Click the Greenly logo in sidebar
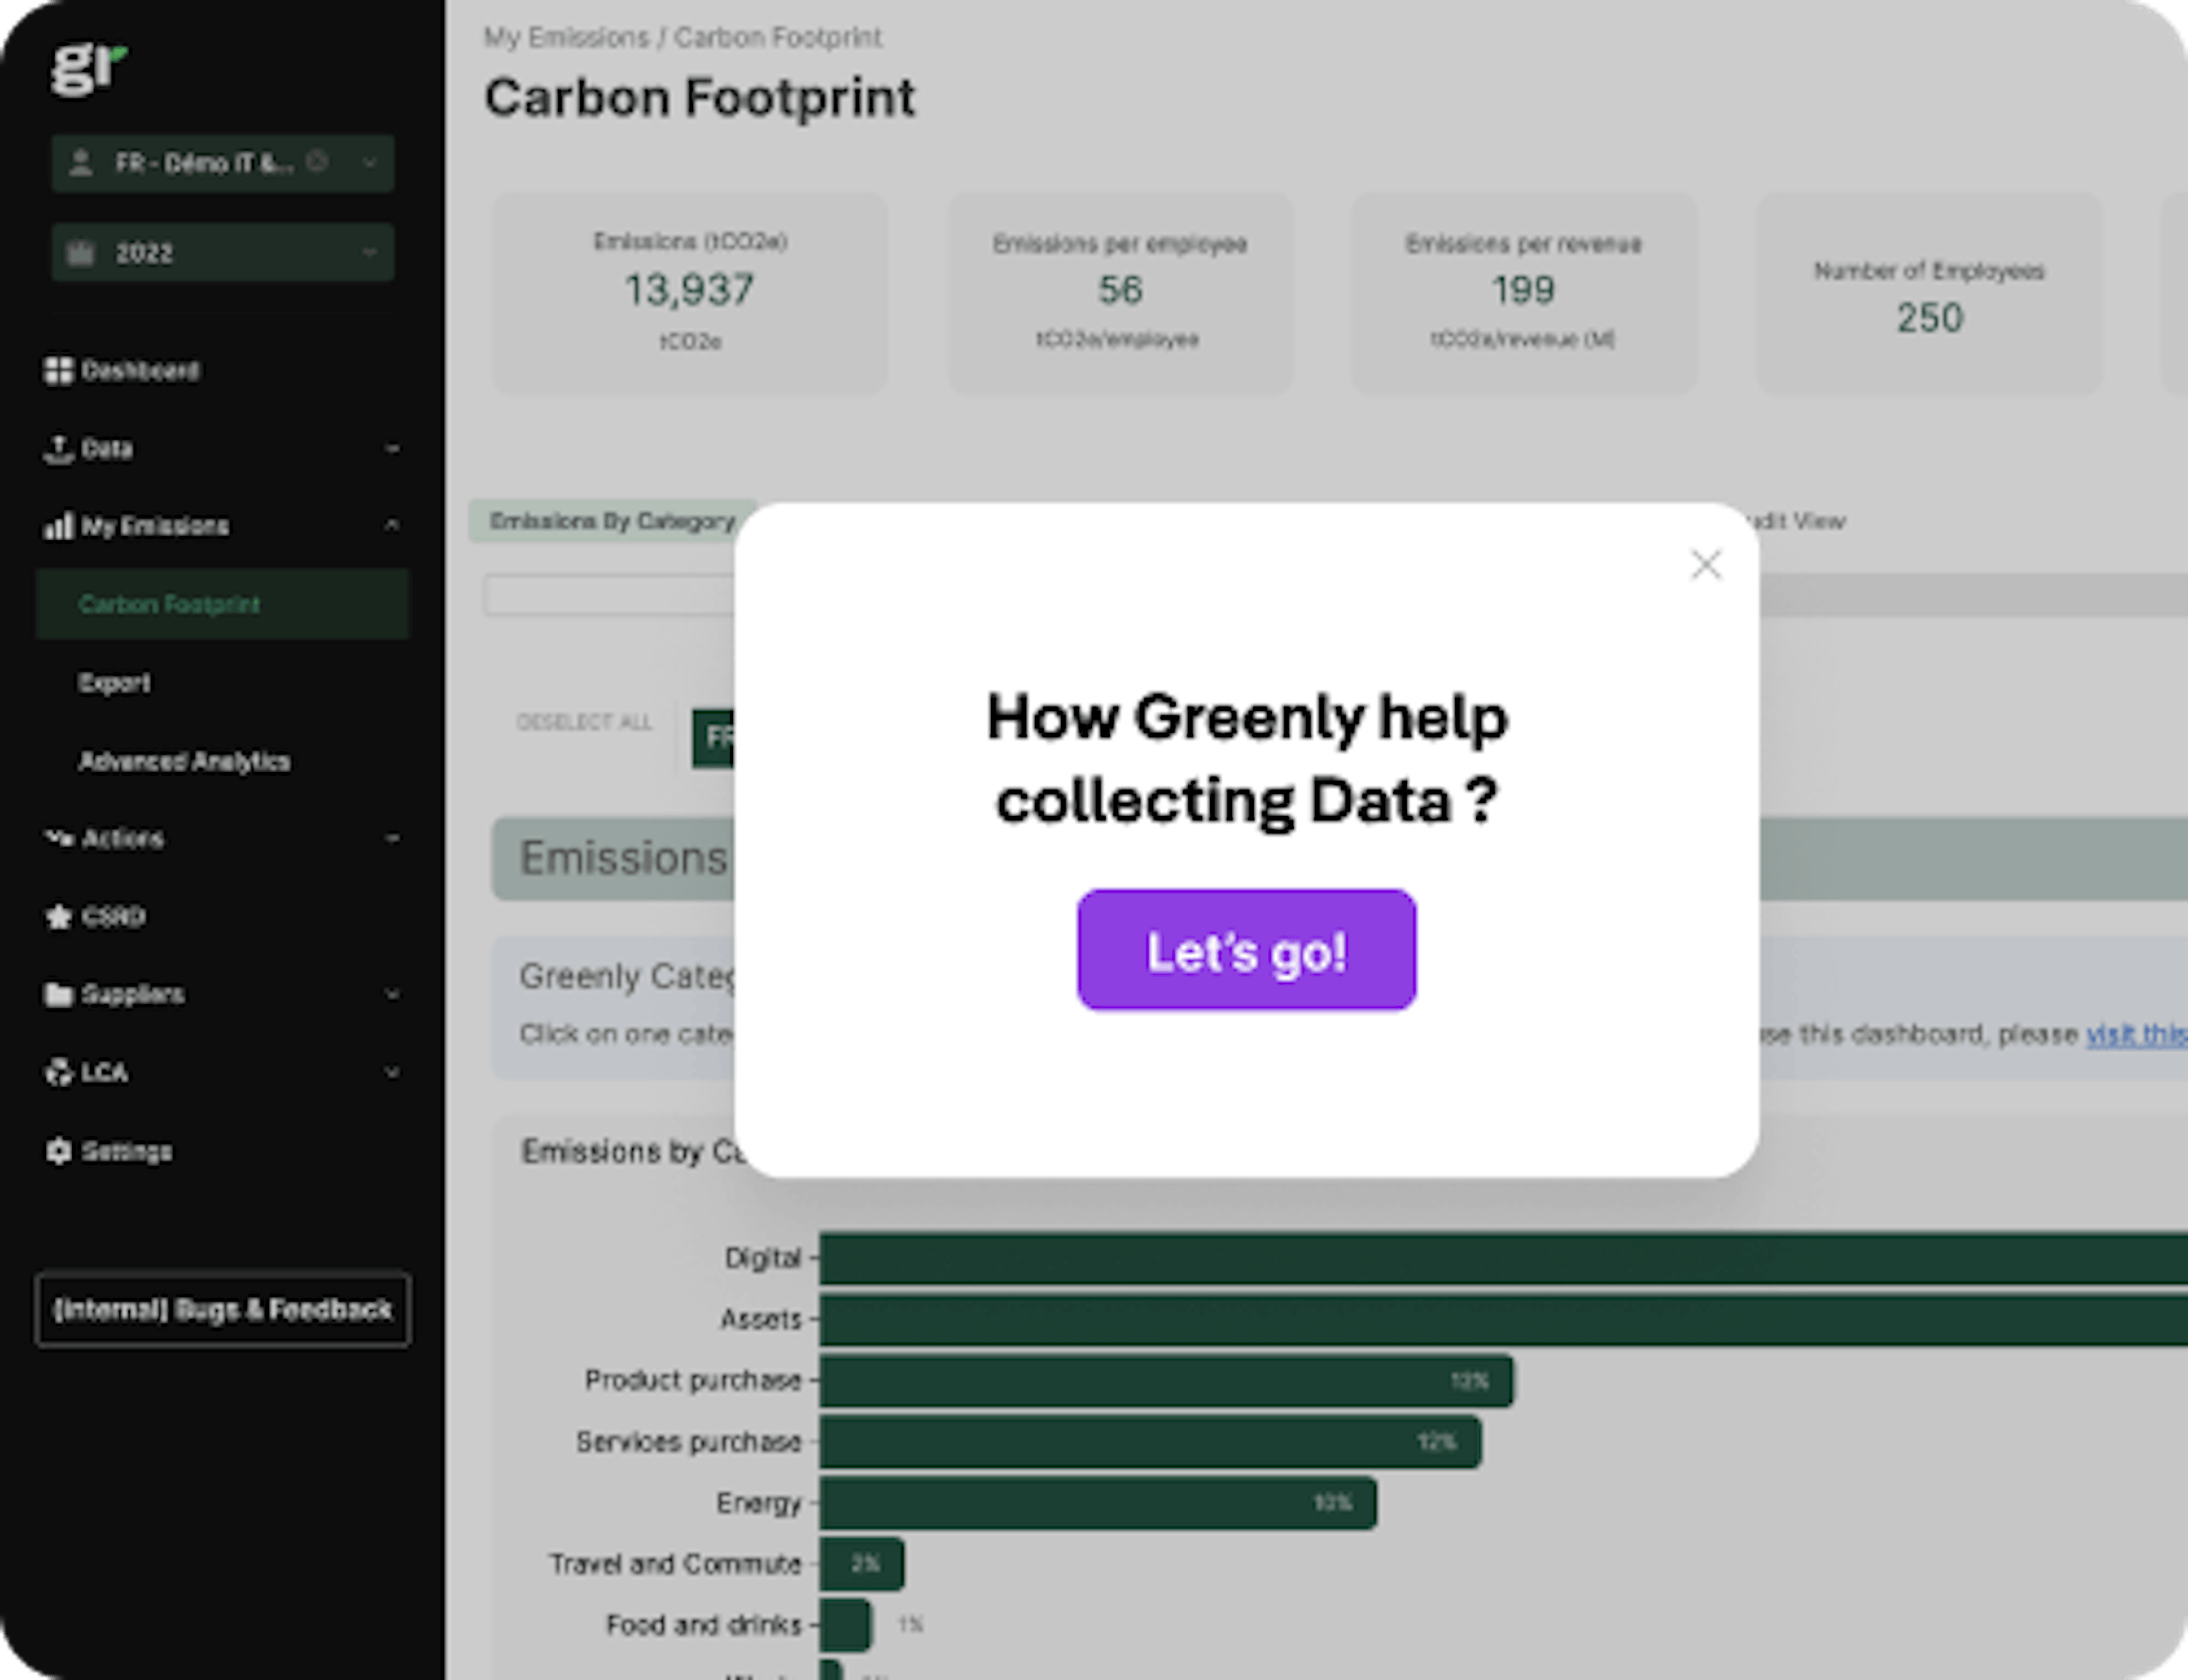The image size is (2188, 1680). point(89,70)
